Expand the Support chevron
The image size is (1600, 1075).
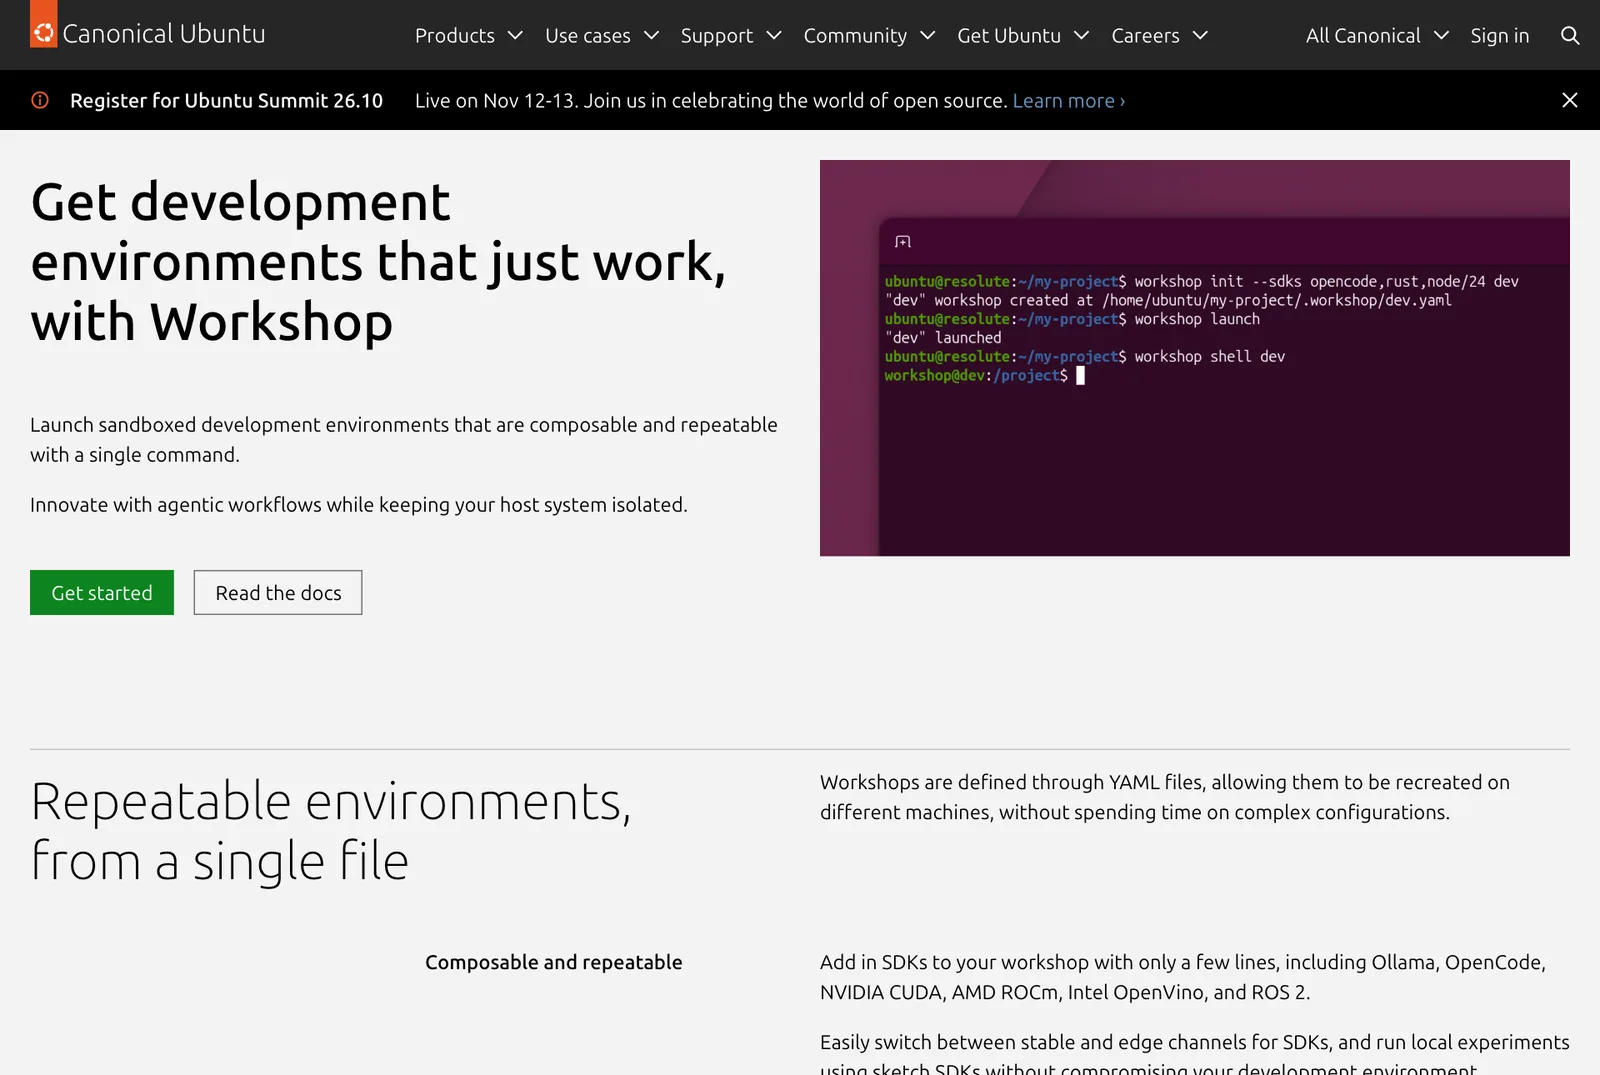coord(774,35)
